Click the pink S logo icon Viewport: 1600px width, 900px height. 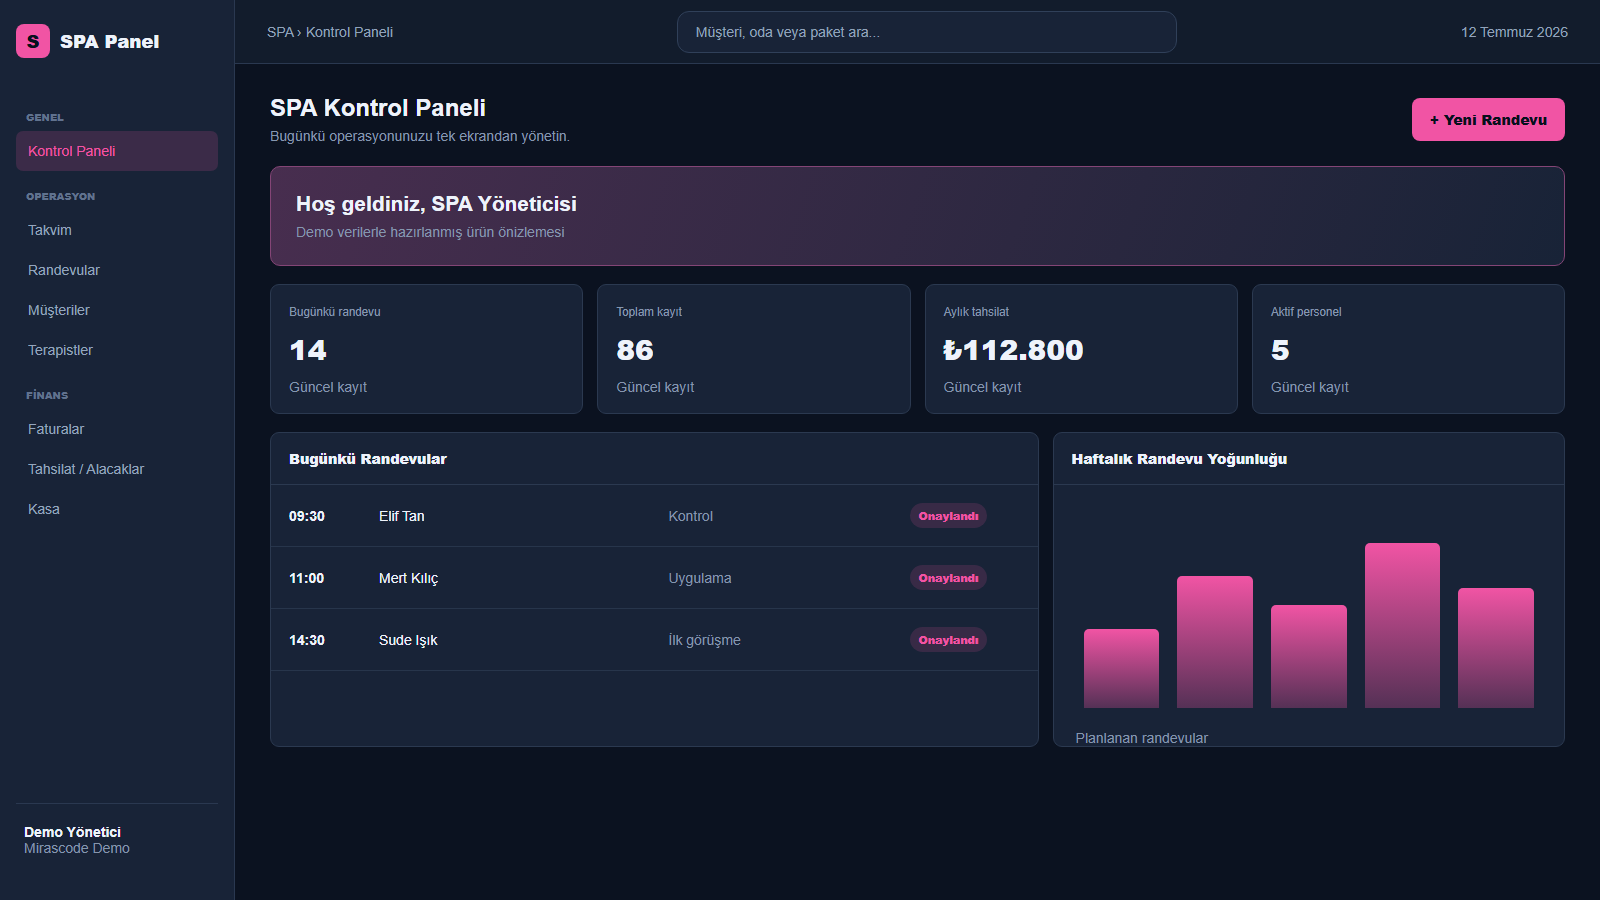pyautogui.click(x=33, y=41)
